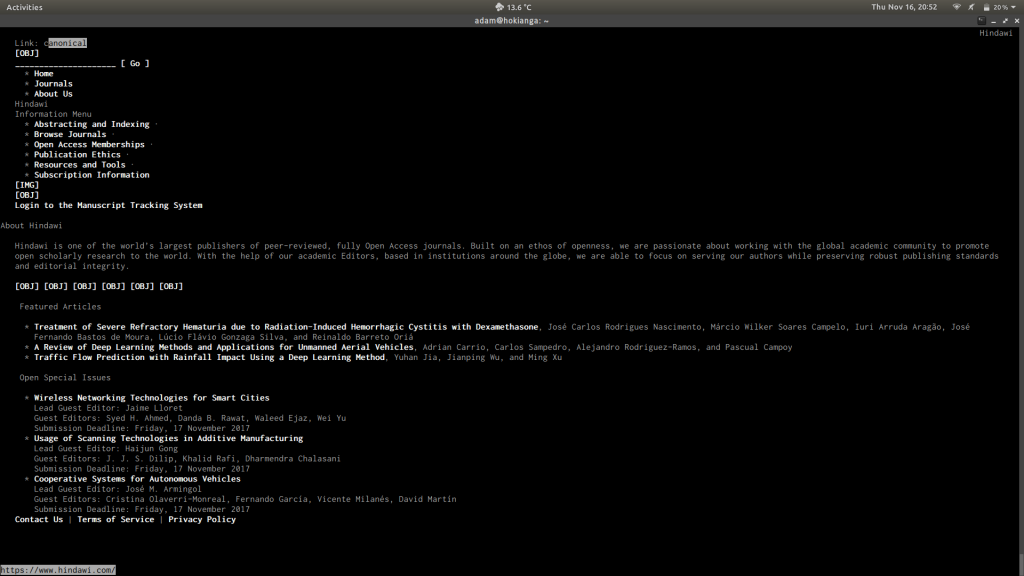Select the Publication Ethics item

(x=77, y=155)
